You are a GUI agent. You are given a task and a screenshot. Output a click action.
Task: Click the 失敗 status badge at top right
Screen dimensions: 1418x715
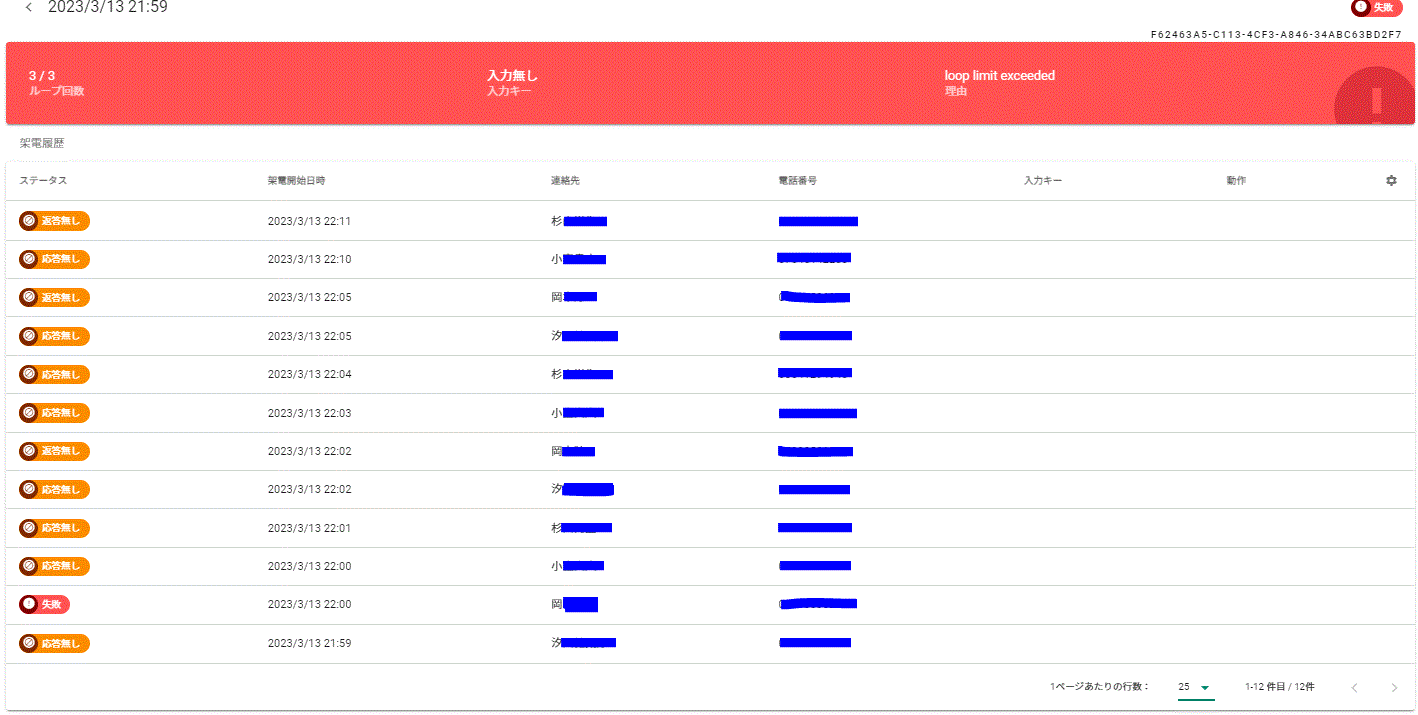point(1376,7)
